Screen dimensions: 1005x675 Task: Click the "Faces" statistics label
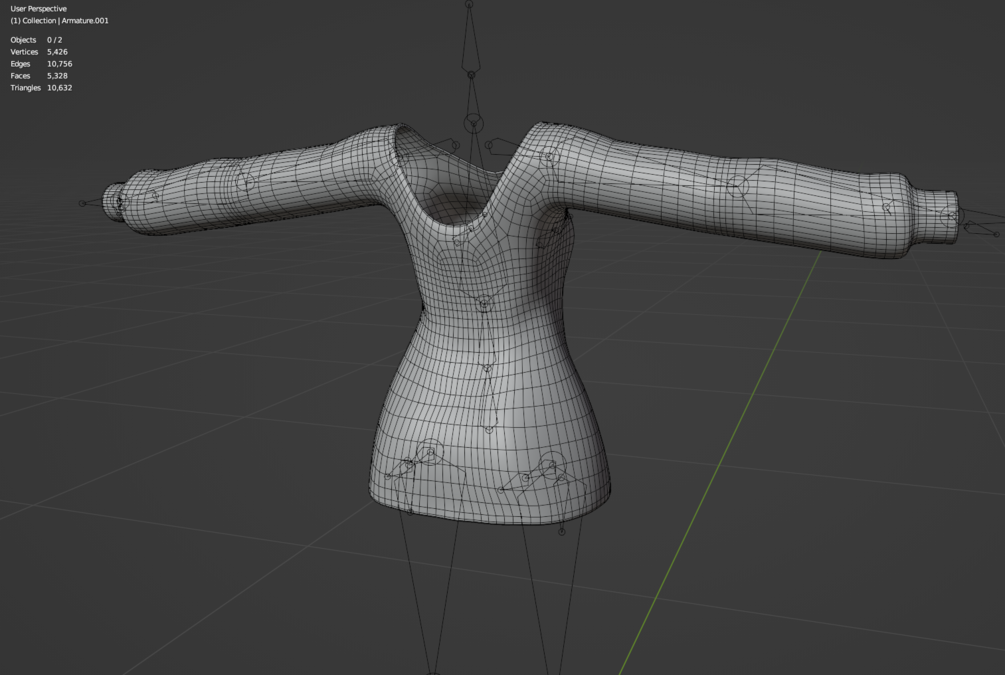coord(21,76)
